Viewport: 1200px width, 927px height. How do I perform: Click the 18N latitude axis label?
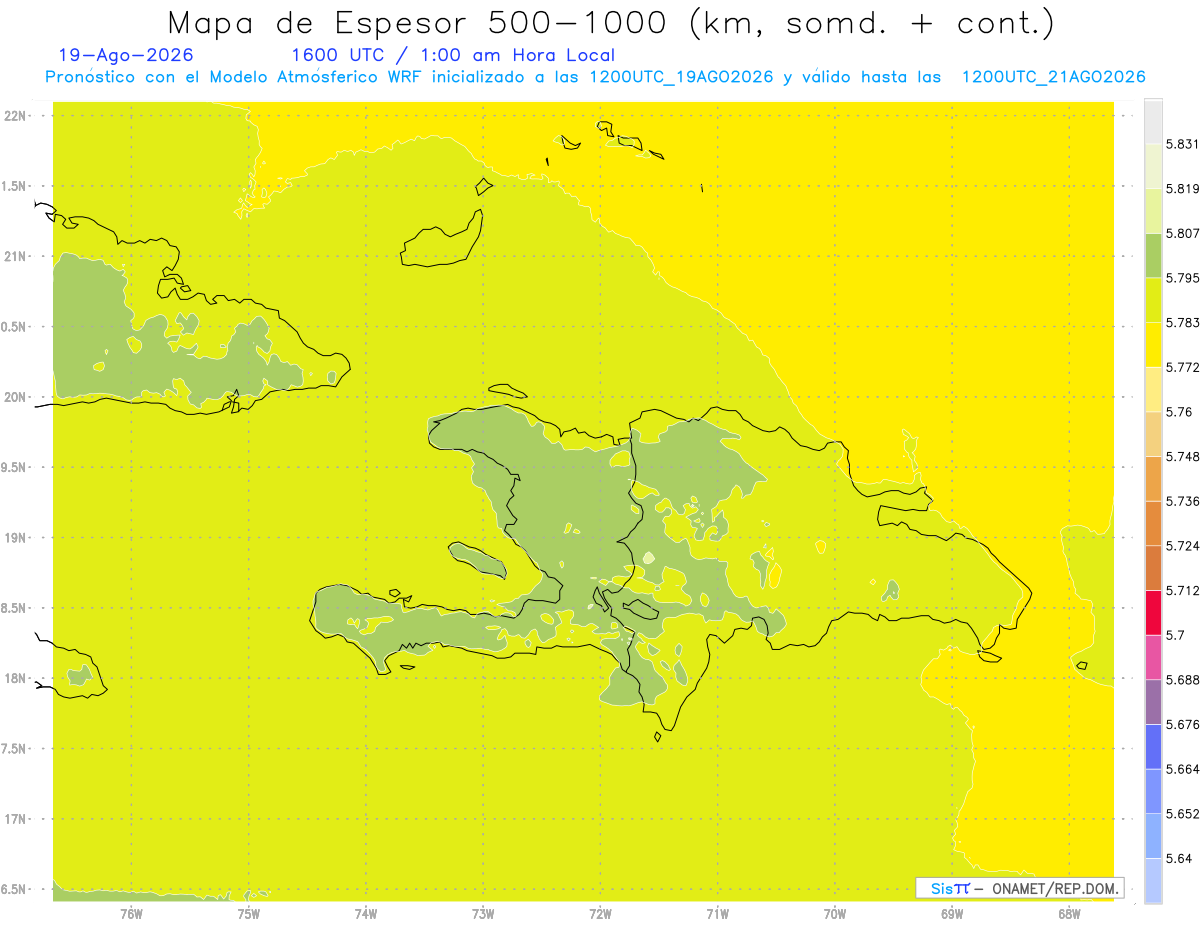[17, 678]
